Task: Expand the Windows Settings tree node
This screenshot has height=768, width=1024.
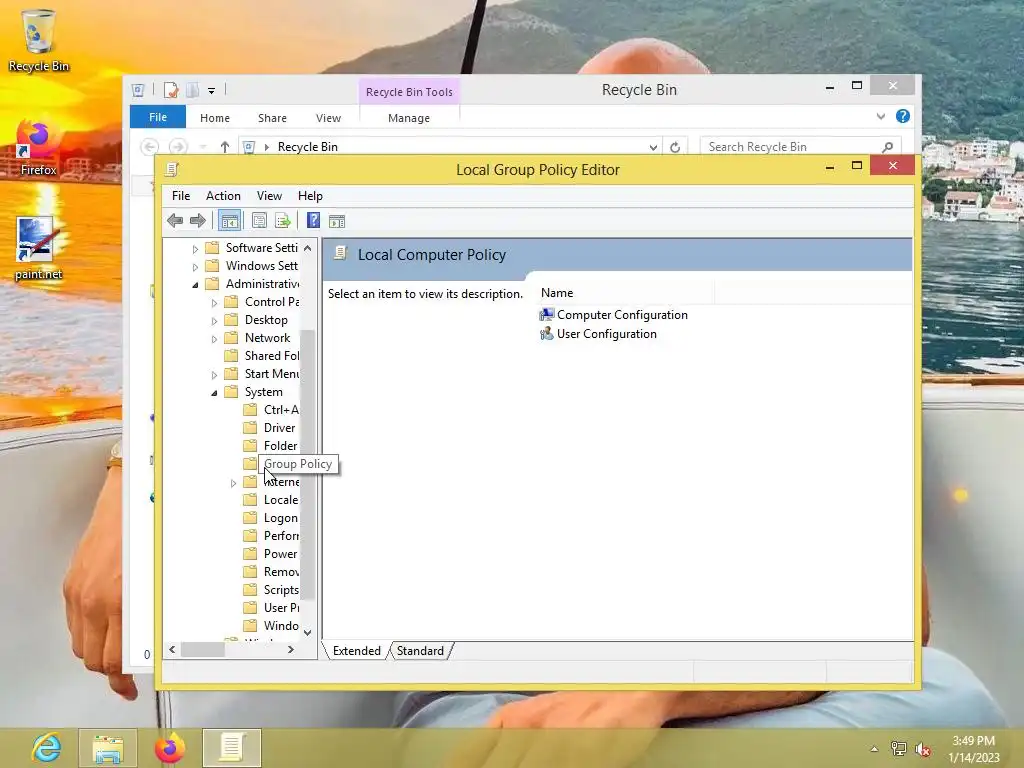Action: coord(195,266)
